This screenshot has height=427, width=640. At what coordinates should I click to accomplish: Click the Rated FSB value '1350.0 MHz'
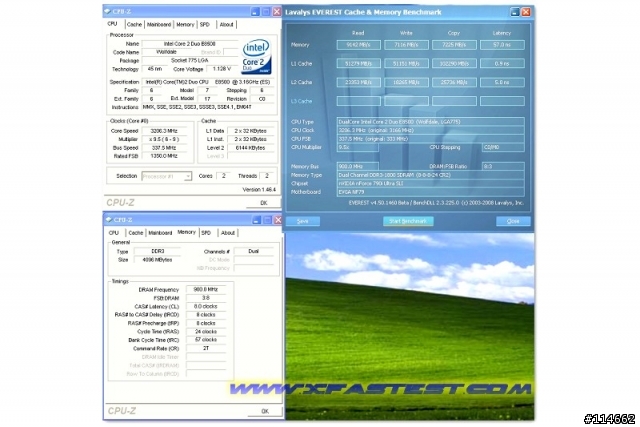click(x=164, y=156)
